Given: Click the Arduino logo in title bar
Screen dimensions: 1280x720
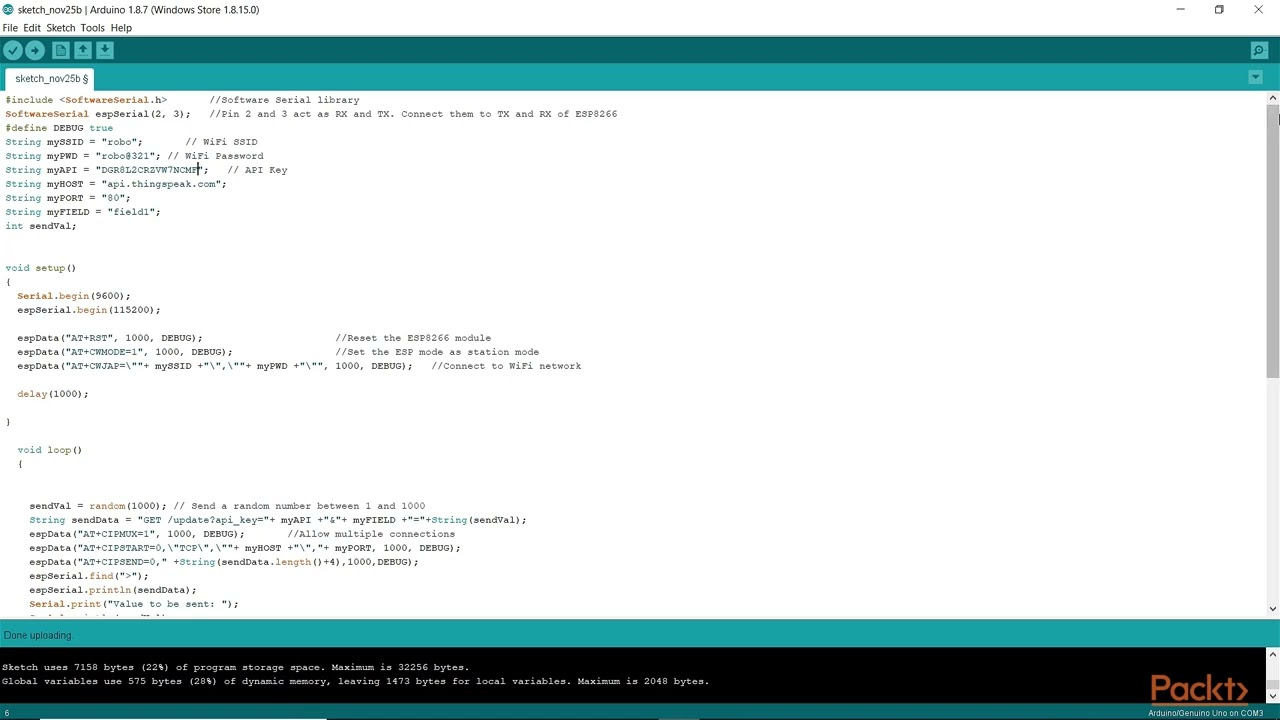Looking at the screenshot, I should pyautogui.click(x=8, y=9).
